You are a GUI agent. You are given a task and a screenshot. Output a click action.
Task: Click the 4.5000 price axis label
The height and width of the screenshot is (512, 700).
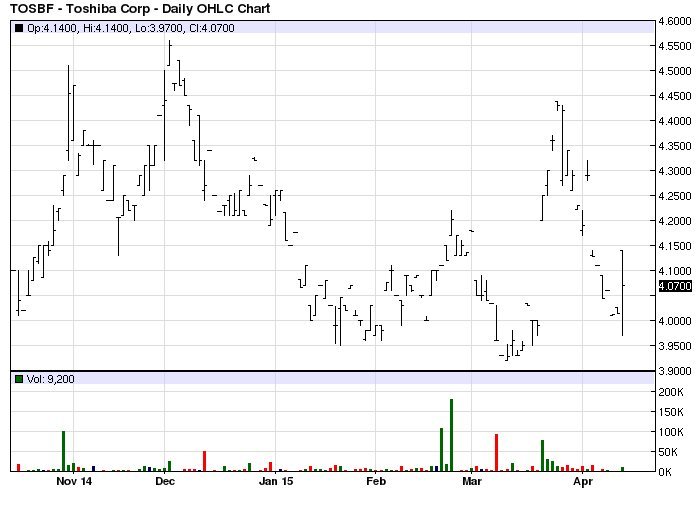675,71
